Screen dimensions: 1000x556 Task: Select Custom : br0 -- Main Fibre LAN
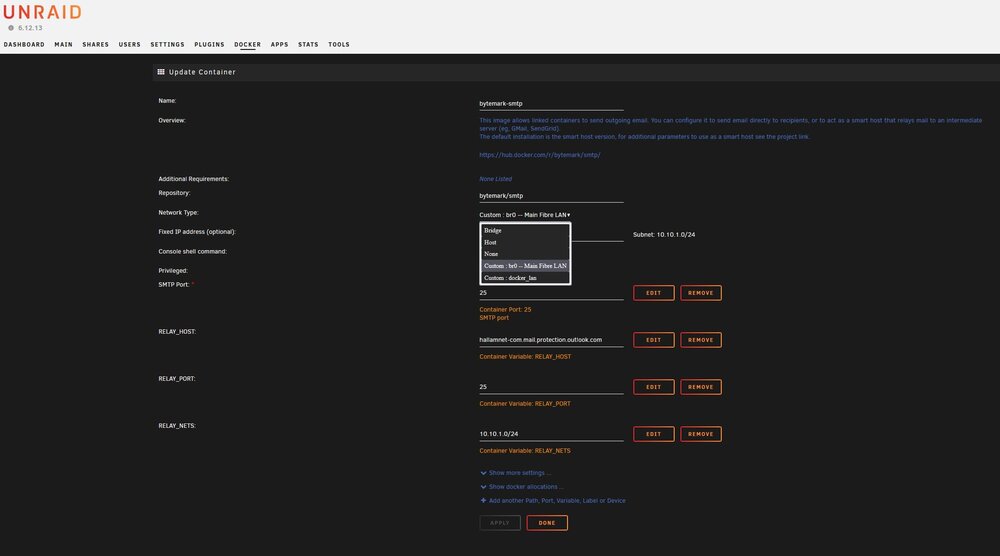525,266
